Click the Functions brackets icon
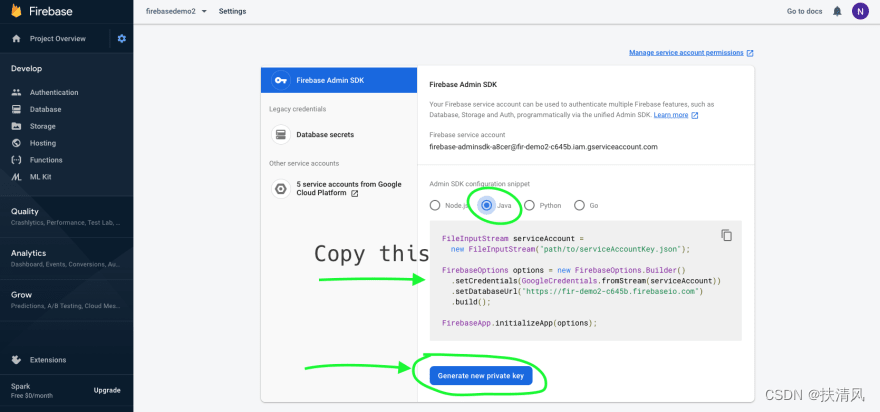Image resolution: width=880 pixels, height=412 pixels. tap(16, 160)
